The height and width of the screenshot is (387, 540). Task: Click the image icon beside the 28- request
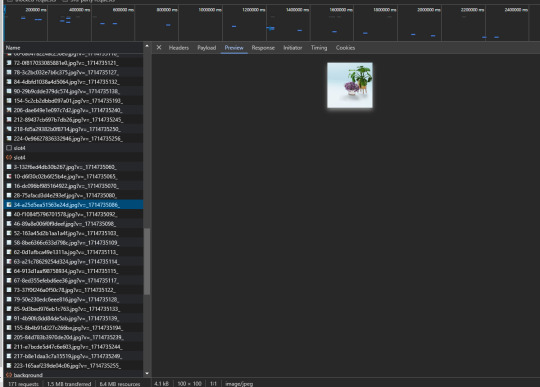9,196
